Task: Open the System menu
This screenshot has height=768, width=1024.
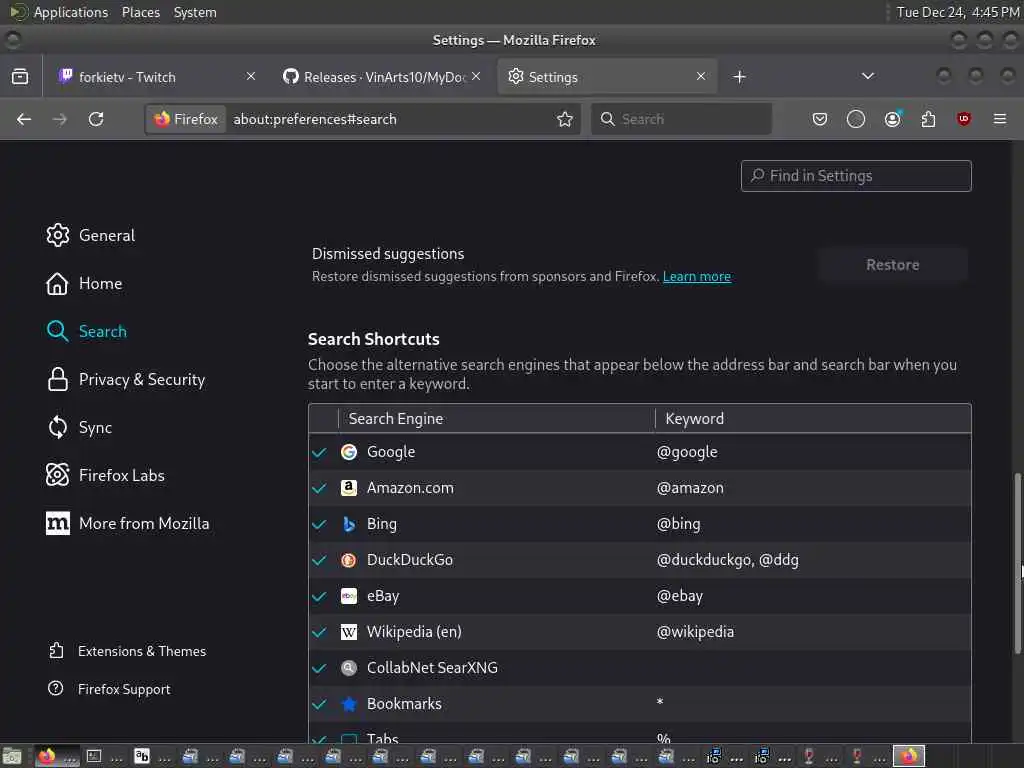Action: click(195, 12)
